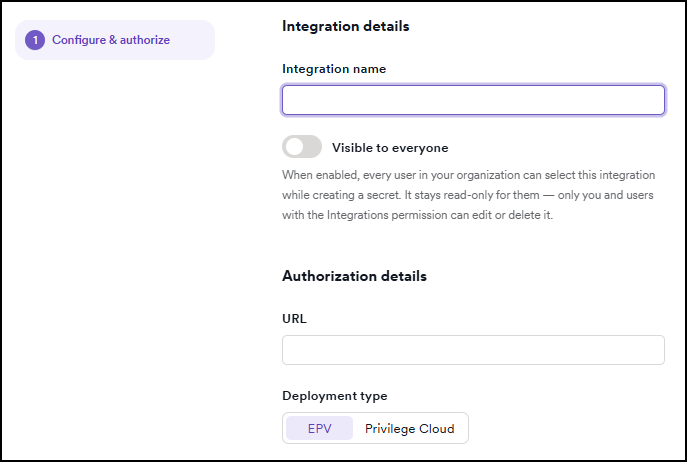The height and width of the screenshot is (462, 687).
Task: Click the Integration details heading
Action: click(x=346, y=26)
